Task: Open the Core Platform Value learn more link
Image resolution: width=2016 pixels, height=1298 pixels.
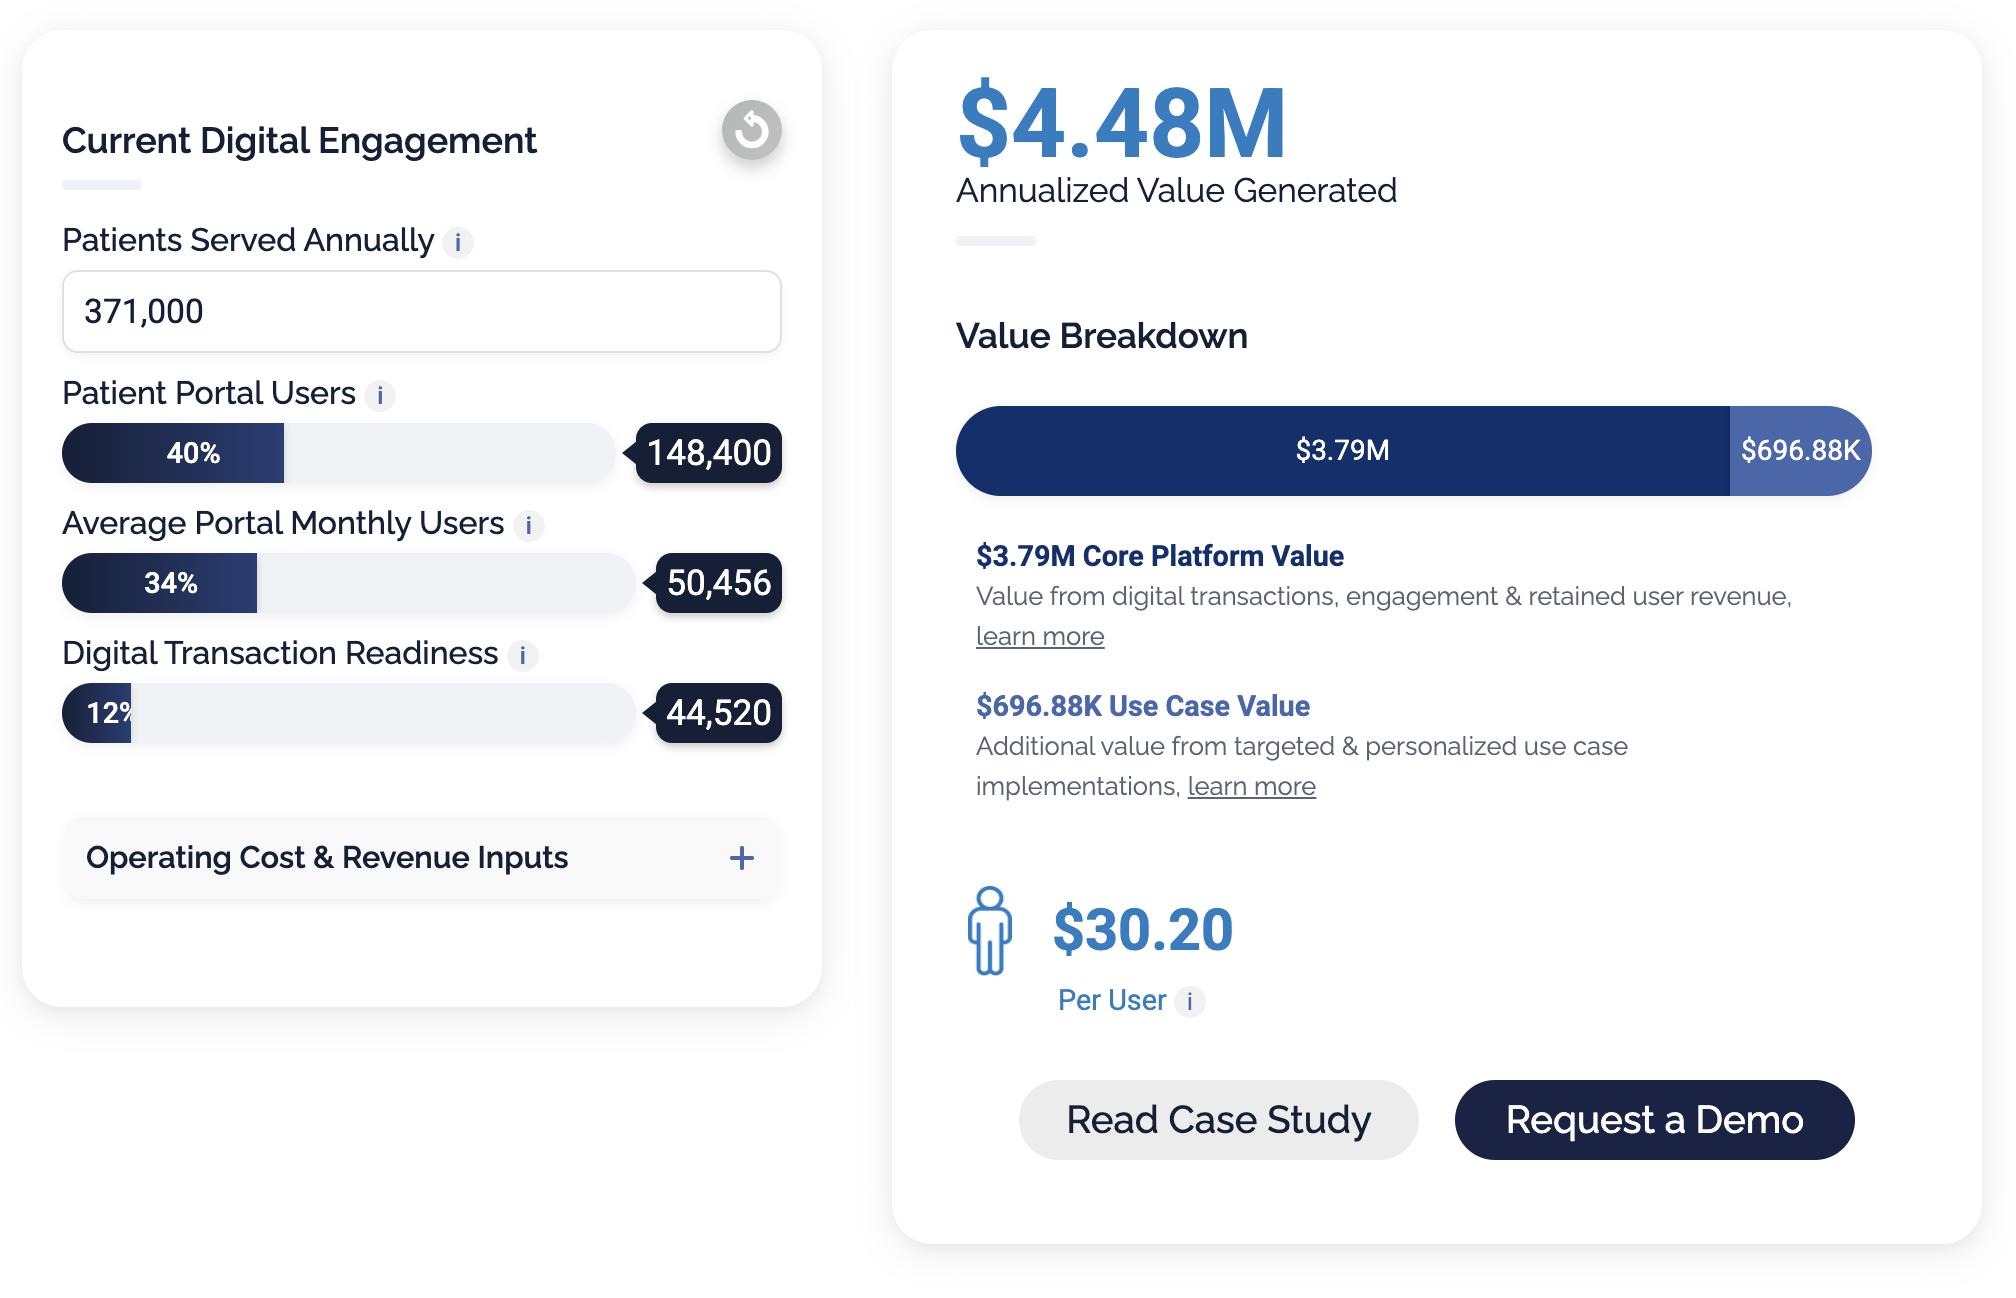Action: tap(1040, 636)
